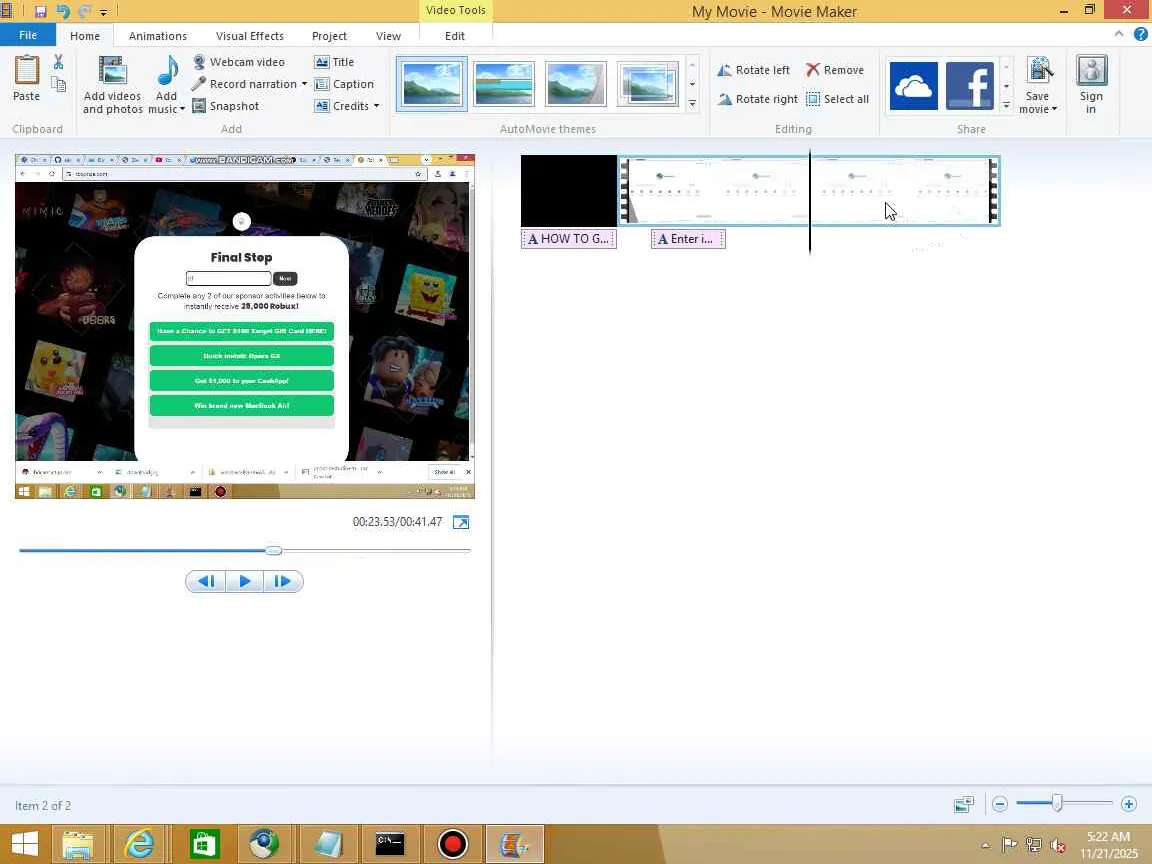
Task: View preview in full screen
Action: 461,522
